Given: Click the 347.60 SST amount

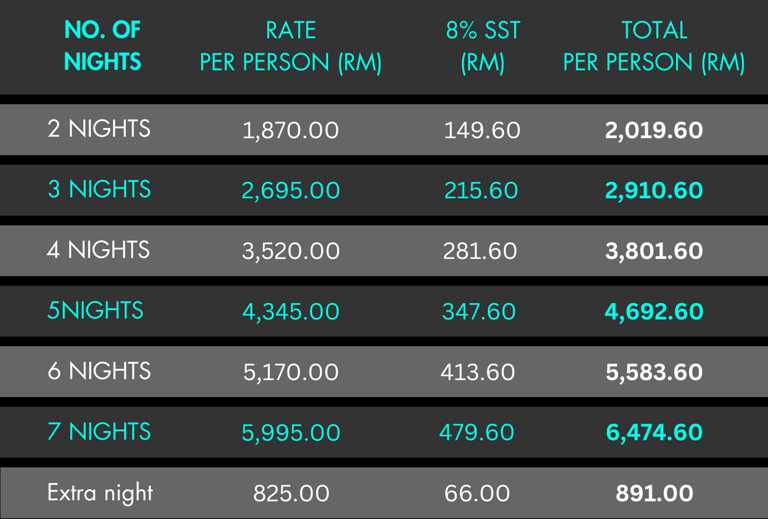Looking at the screenshot, I should pos(481,312).
